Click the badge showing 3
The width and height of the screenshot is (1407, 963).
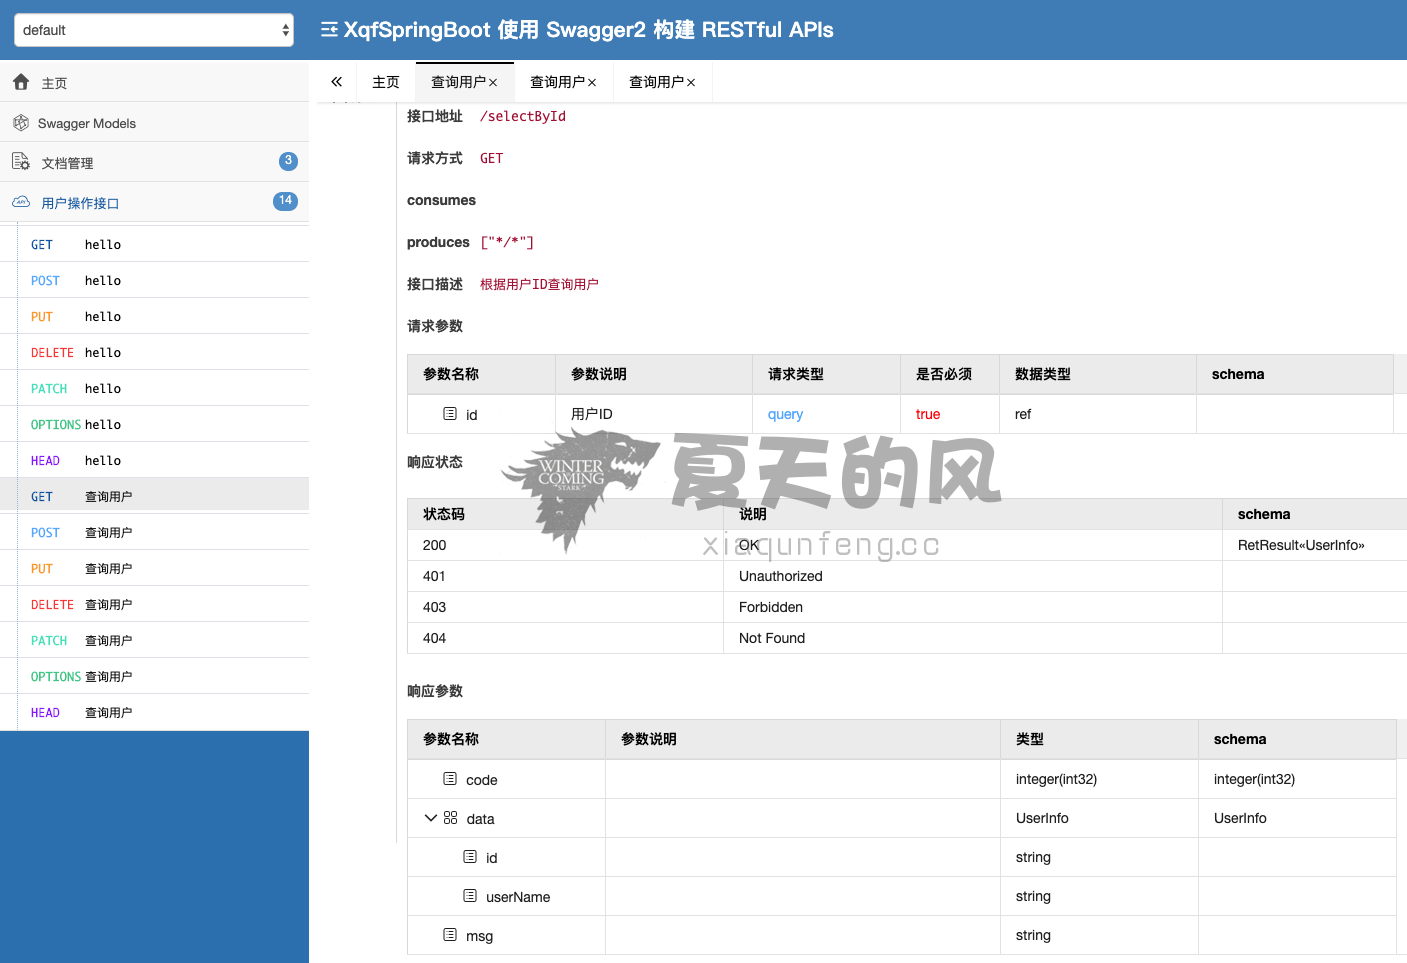coord(288,161)
